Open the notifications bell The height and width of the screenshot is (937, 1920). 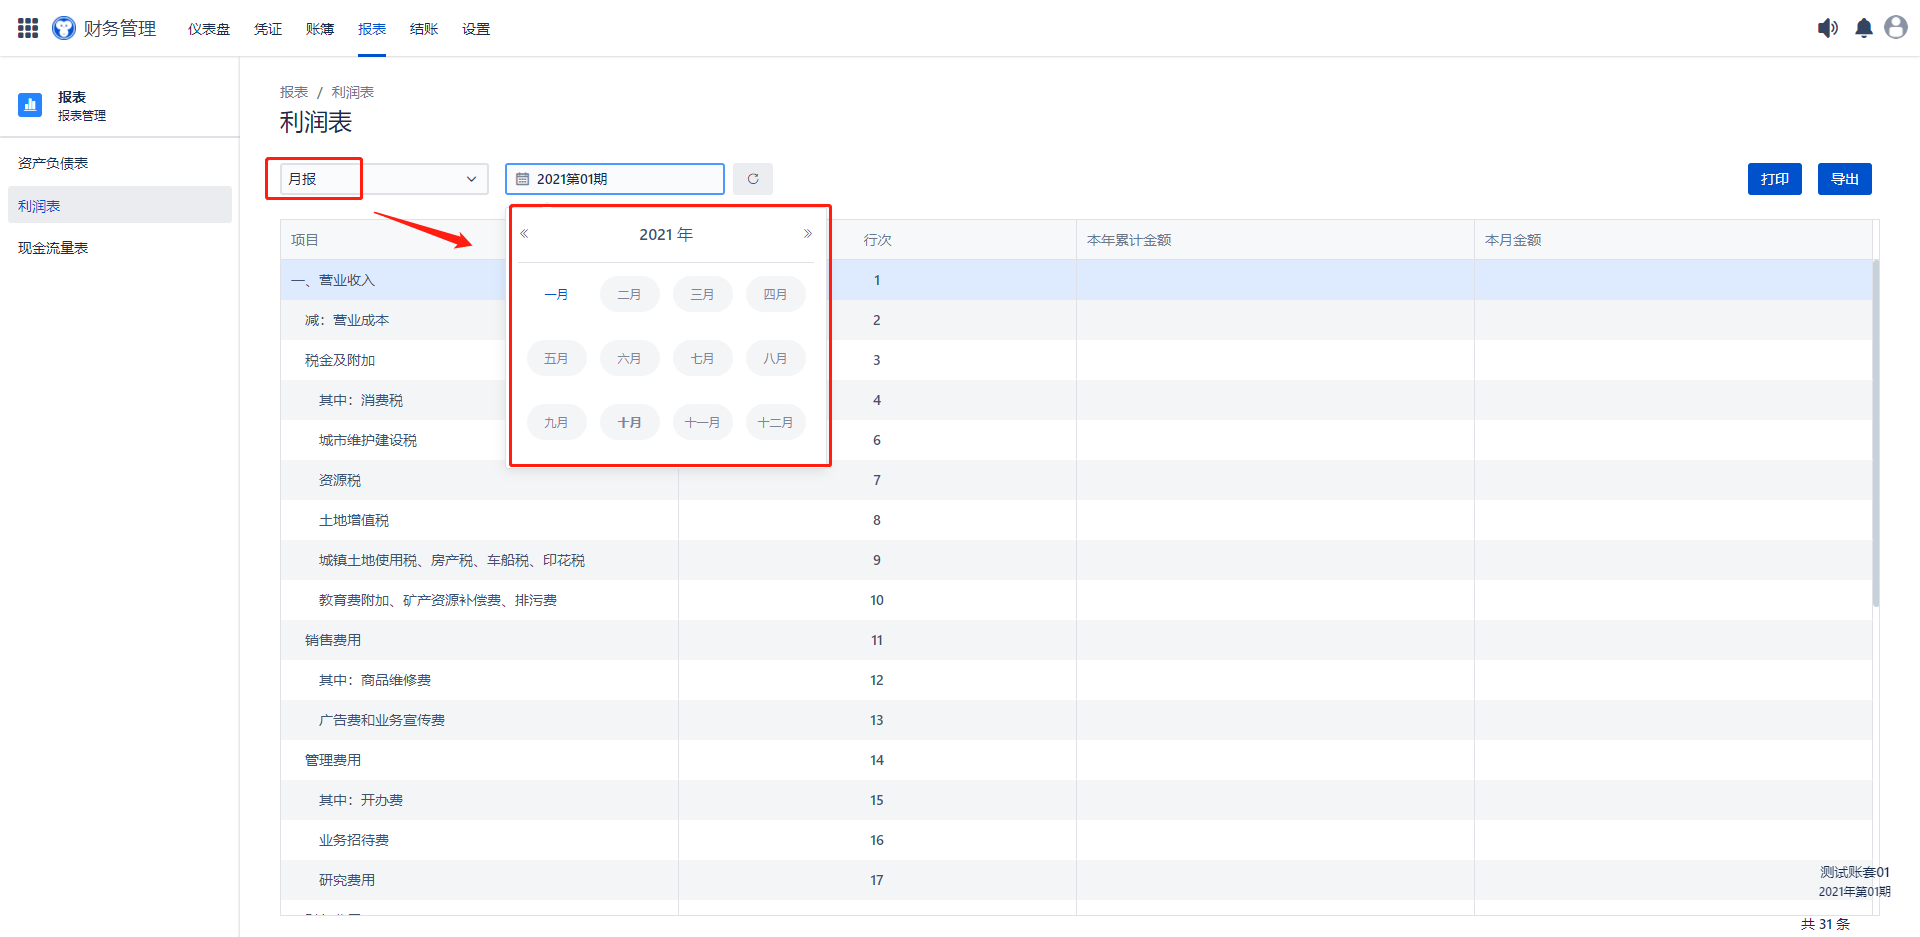[1864, 28]
